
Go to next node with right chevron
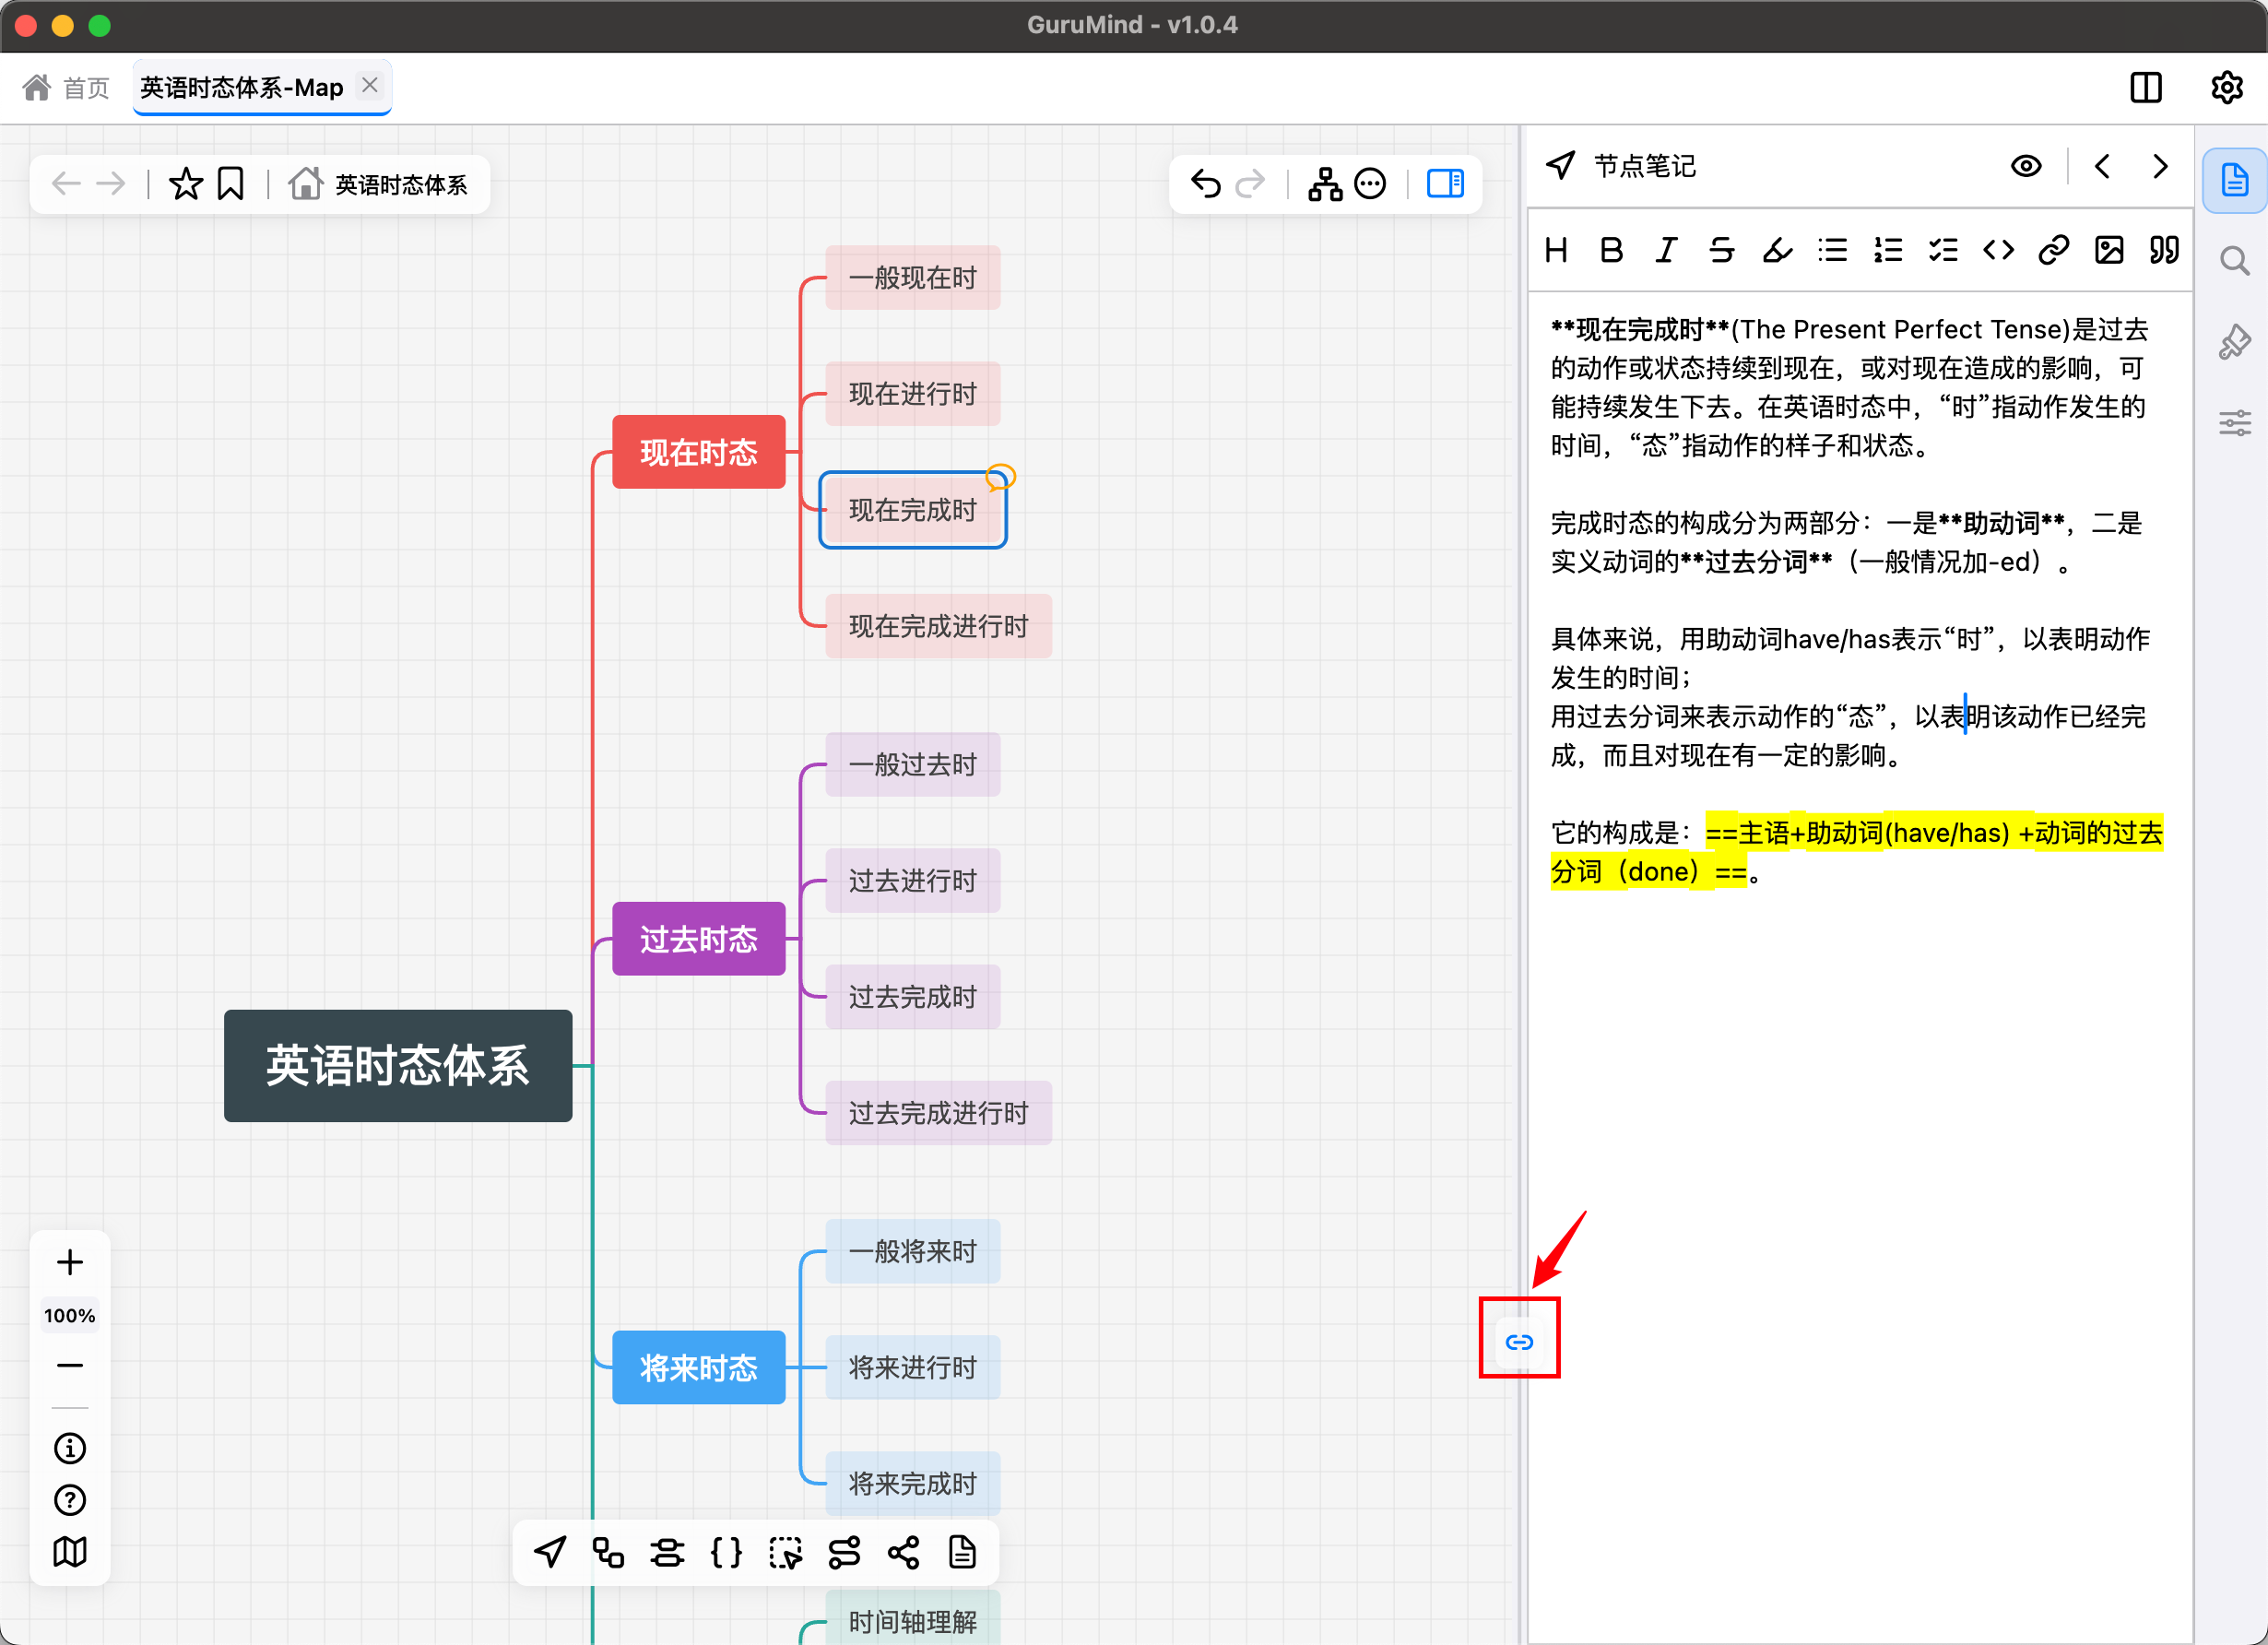pos(2159,166)
